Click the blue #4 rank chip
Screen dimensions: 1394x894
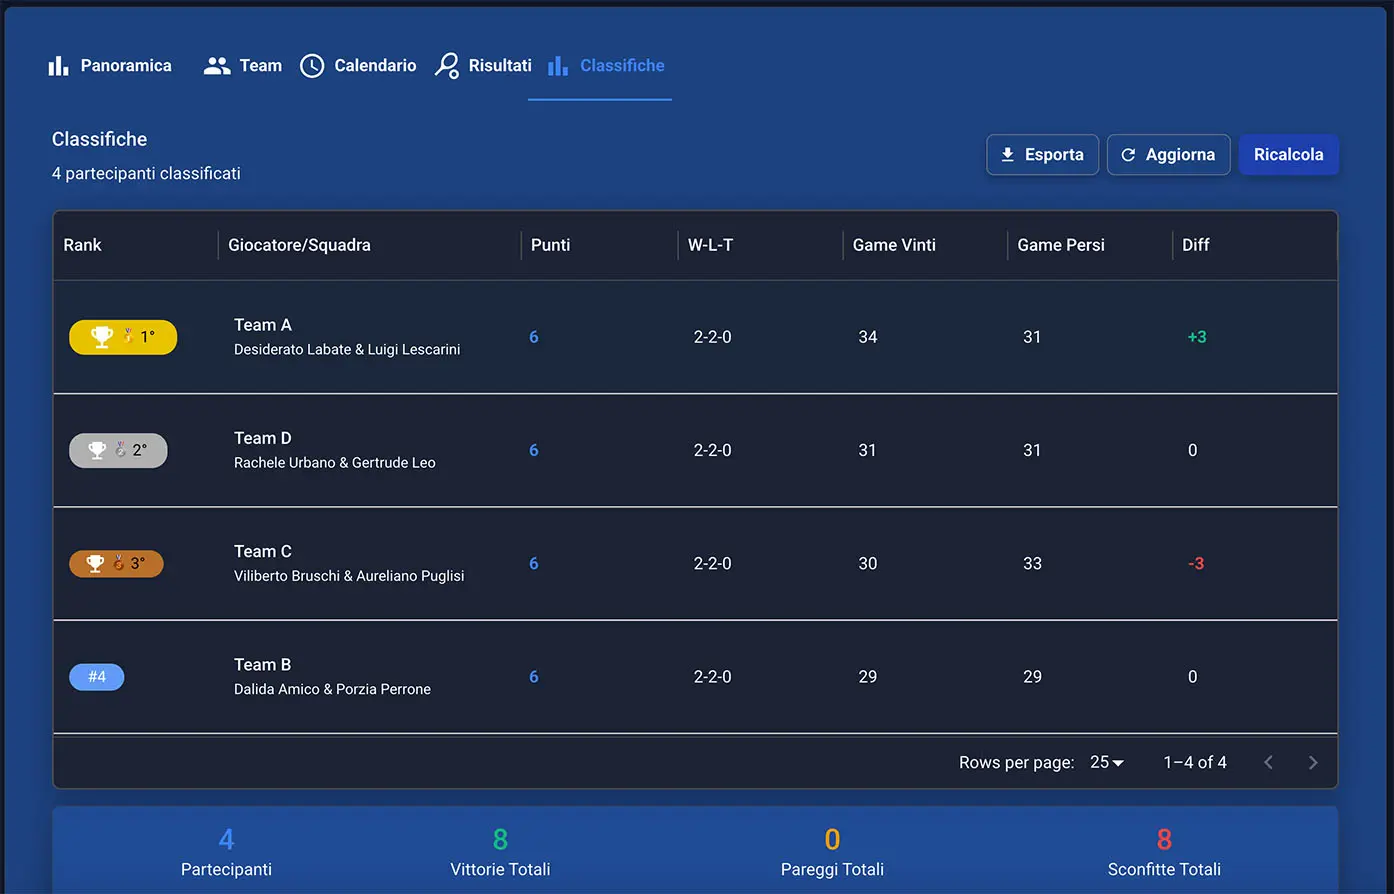point(97,677)
